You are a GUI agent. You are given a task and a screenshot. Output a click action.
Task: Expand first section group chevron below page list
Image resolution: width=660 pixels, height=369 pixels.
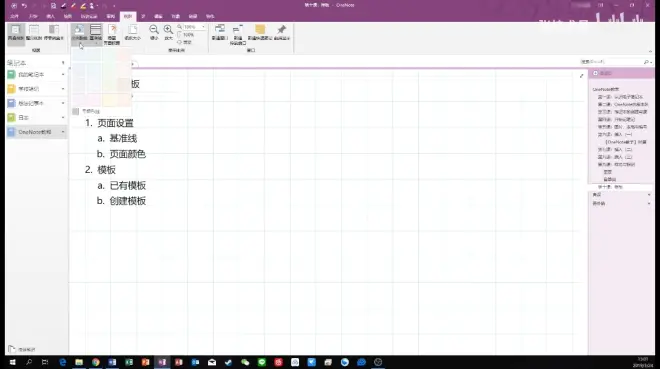(x=649, y=195)
